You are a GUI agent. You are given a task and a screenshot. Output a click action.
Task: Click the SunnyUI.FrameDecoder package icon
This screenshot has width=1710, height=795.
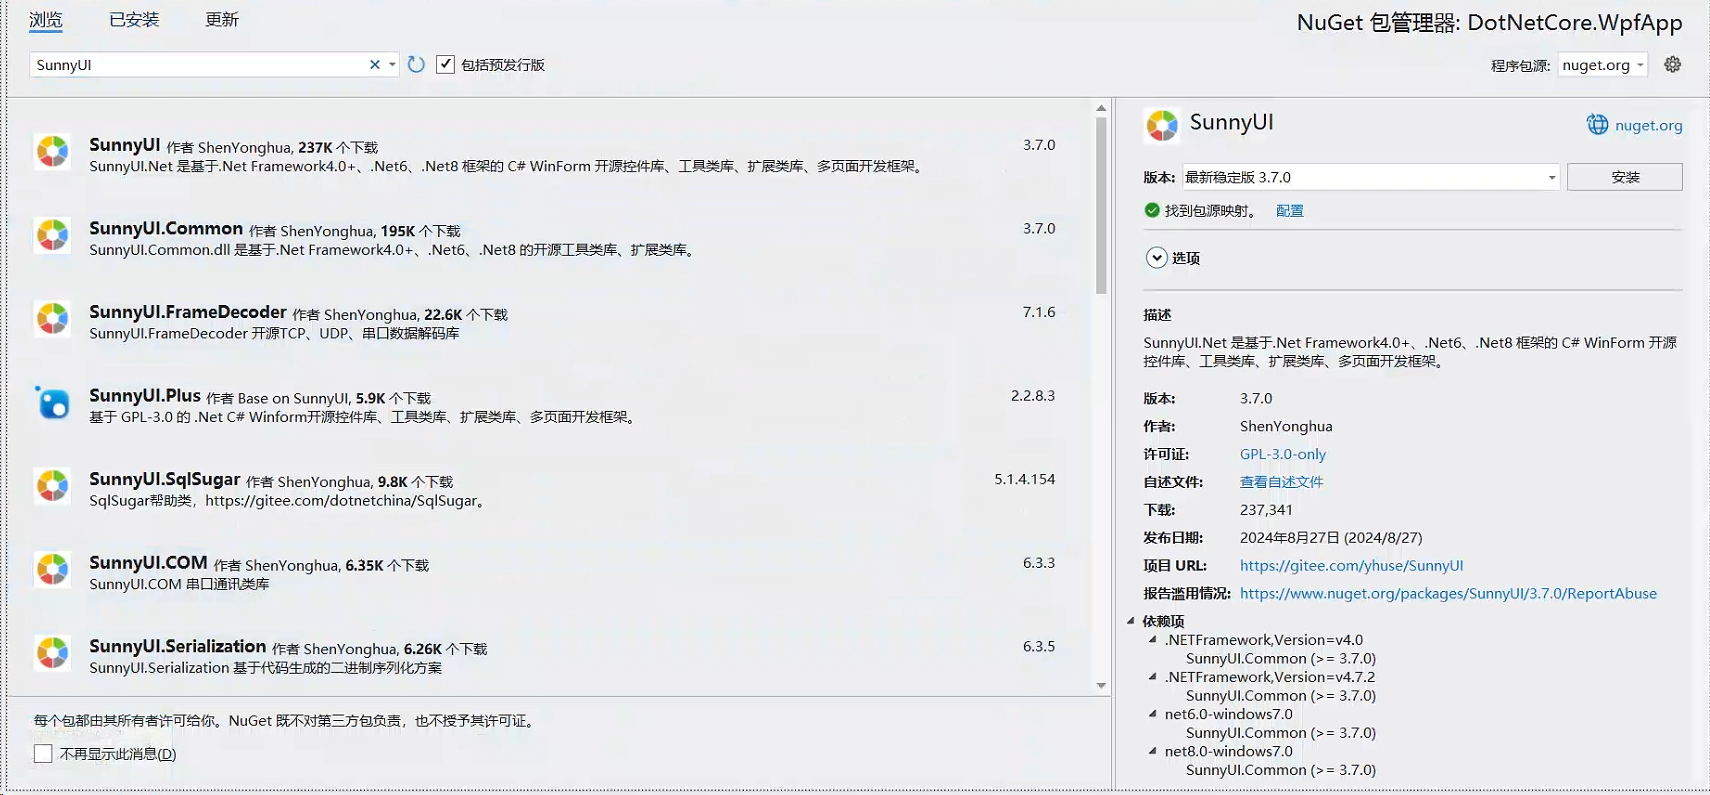click(52, 319)
